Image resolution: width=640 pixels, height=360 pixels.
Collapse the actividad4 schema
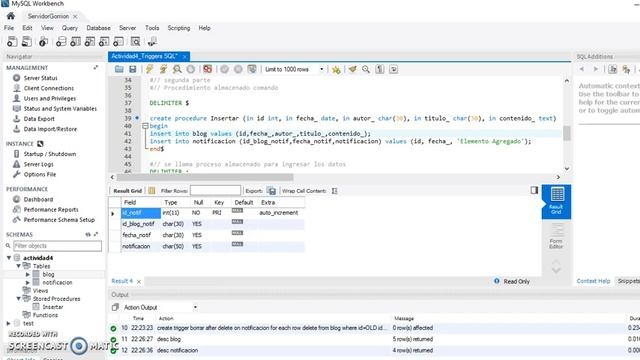9,258
